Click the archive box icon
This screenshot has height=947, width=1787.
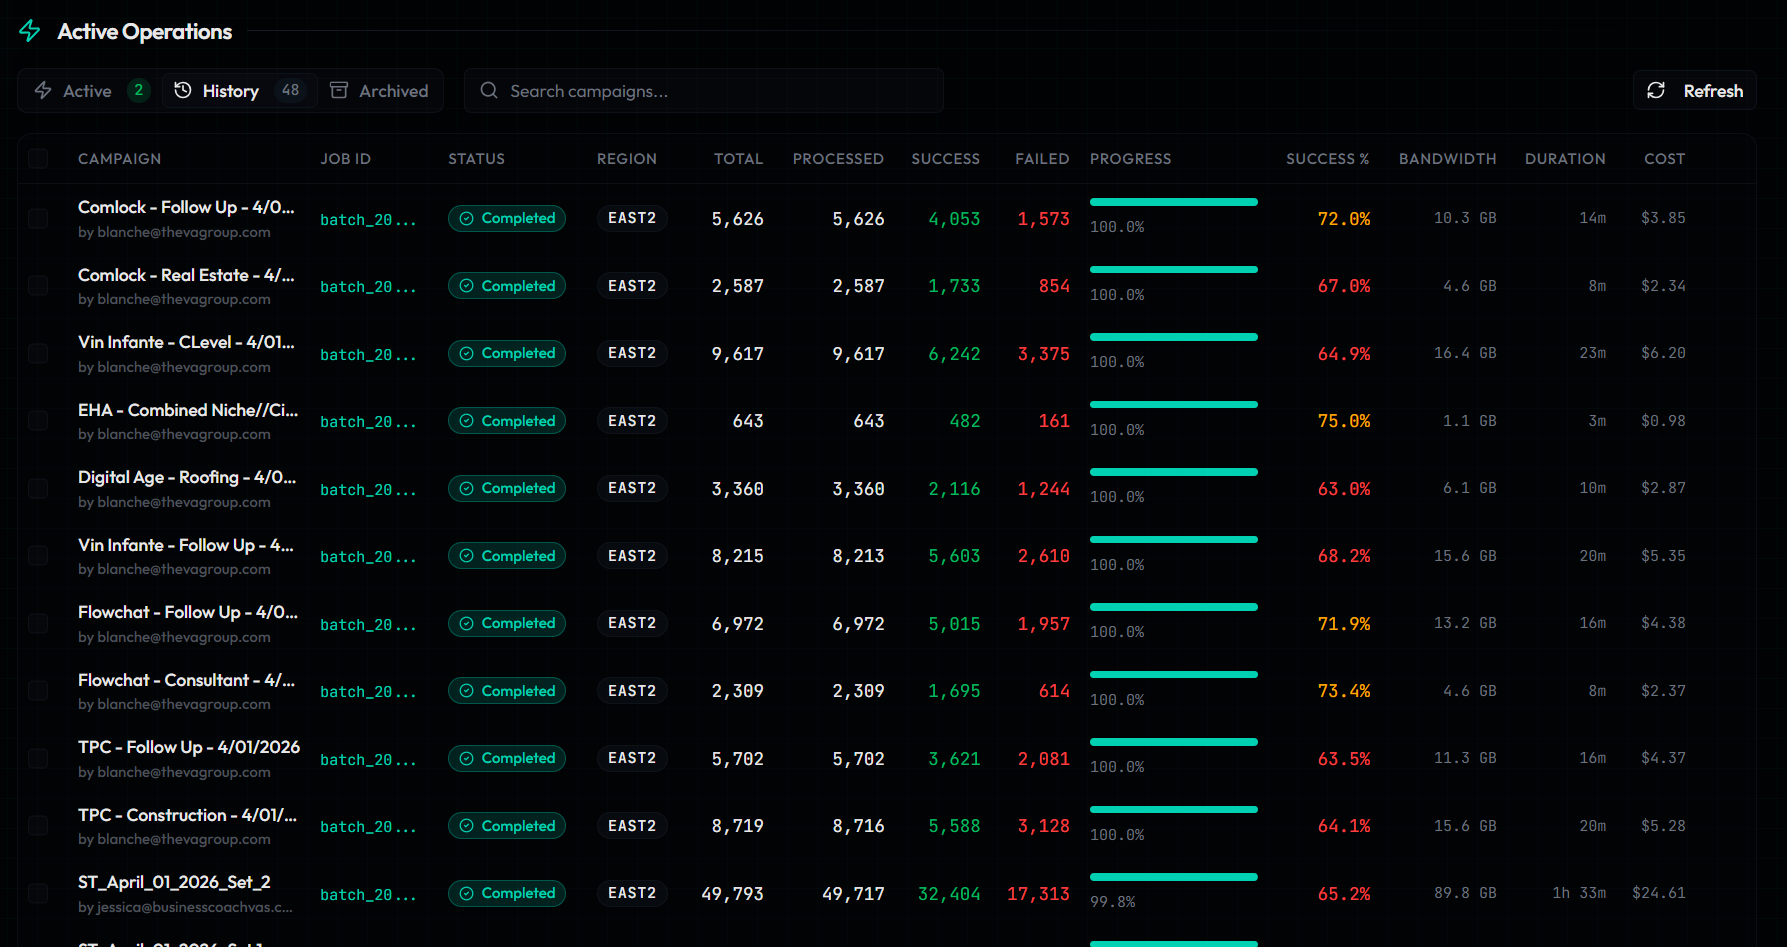pos(339,90)
